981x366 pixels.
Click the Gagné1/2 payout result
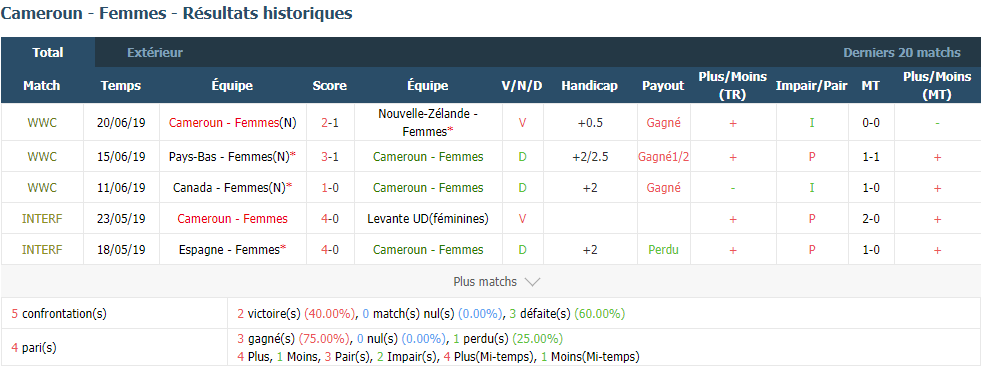tap(664, 156)
